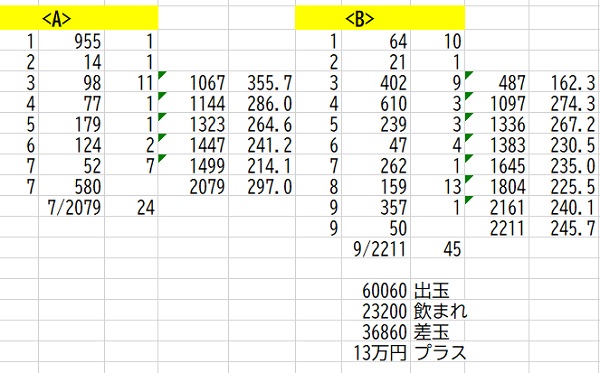Click the average value 241.2
Screen dimensions: 600x373
coord(262,145)
